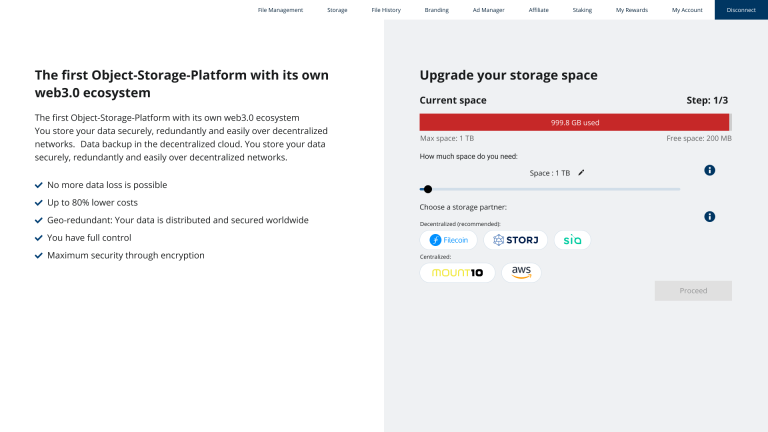Open File History page
Viewport: 768px width, 432px height.
coord(386,10)
